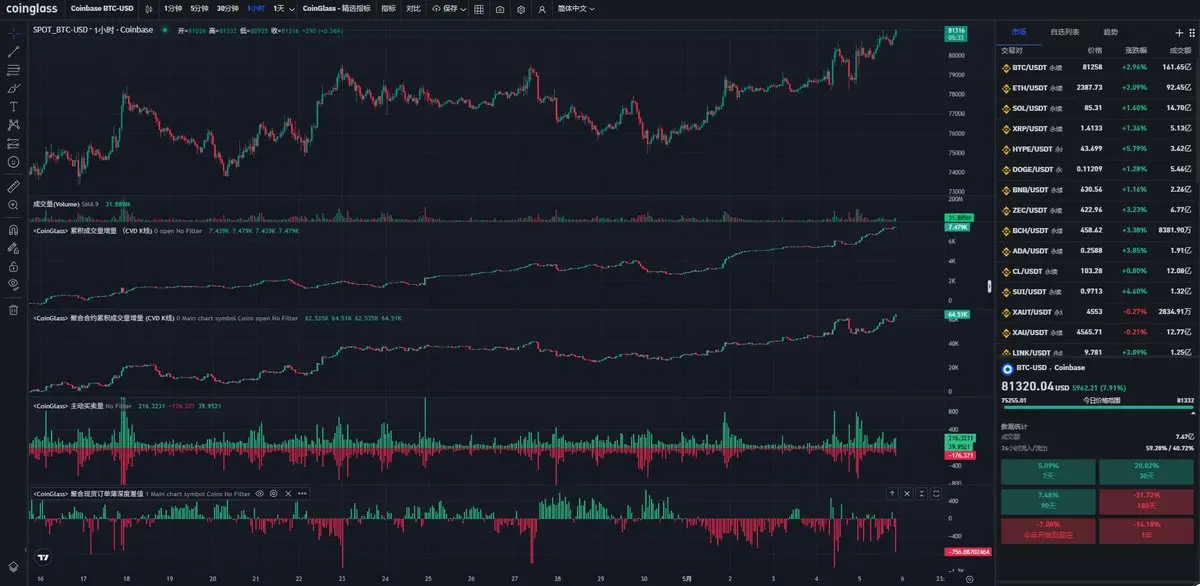Click the 今日价格范围 price range bar
This screenshot has width=1200, height=586.
pyautogui.click(x=1097, y=407)
